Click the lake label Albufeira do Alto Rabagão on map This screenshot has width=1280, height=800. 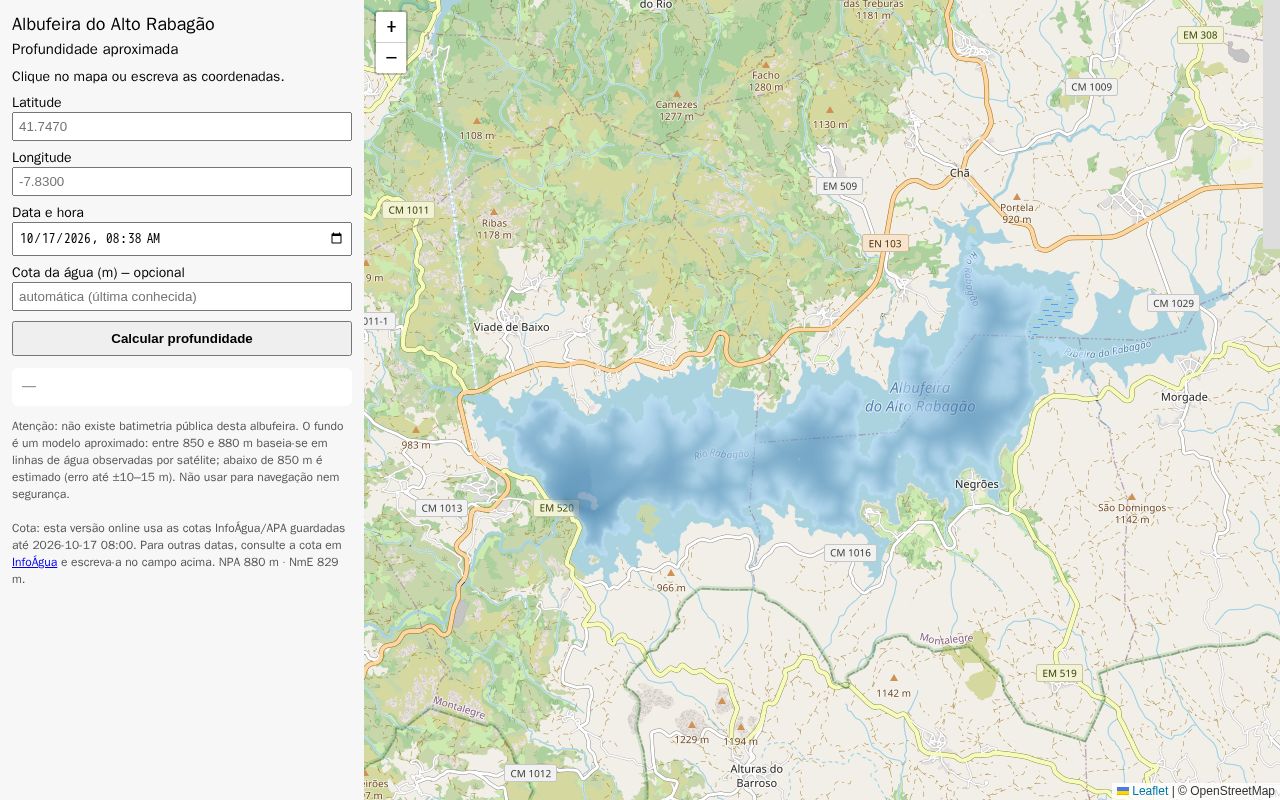pyautogui.click(x=920, y=397)
